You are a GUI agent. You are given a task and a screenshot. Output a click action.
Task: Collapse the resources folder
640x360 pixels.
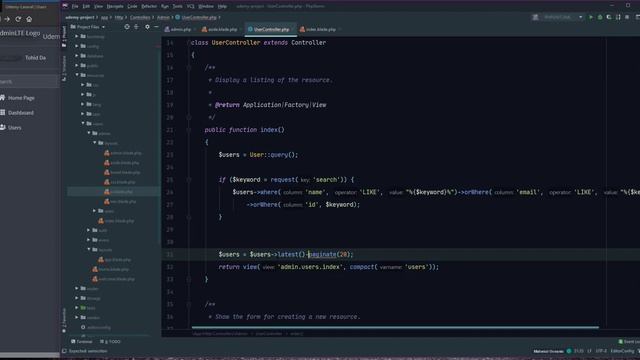pos(76,75)
